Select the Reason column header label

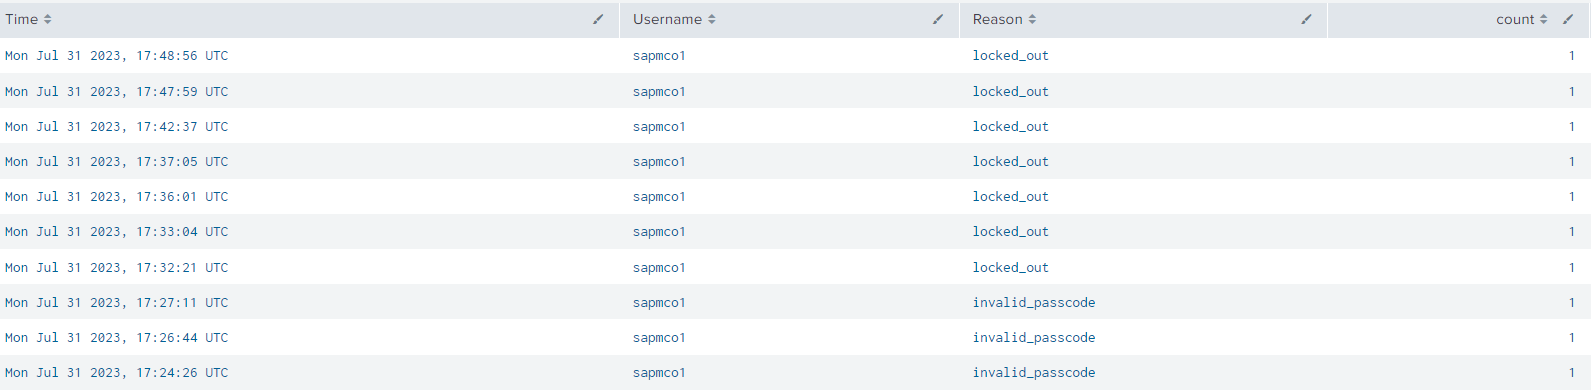[x=997, y=19]
